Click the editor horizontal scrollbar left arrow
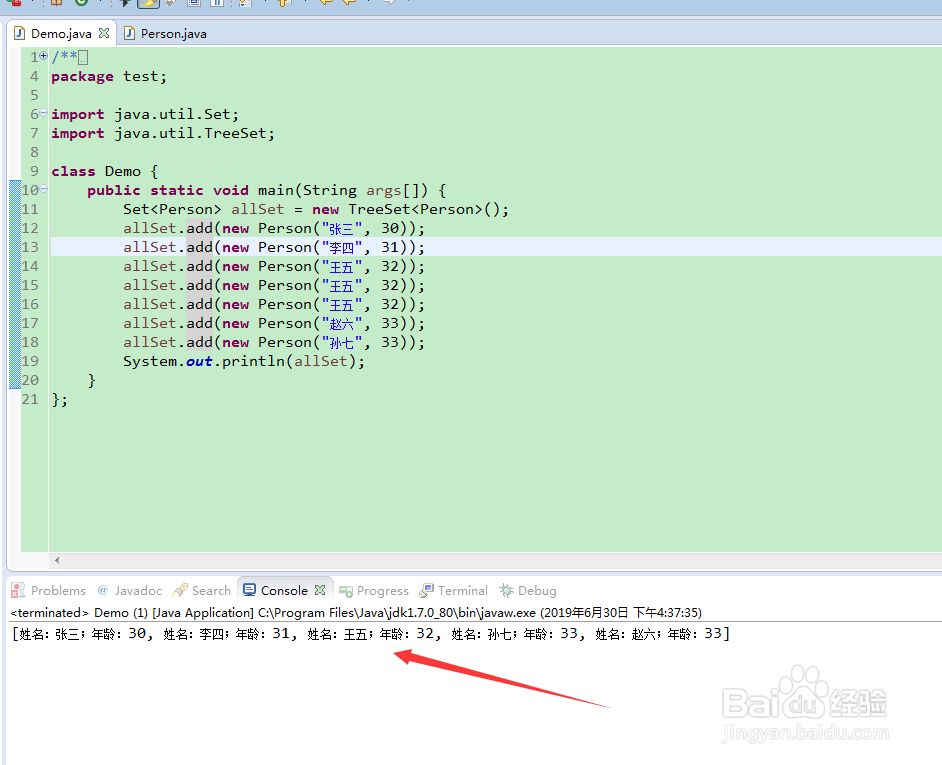Screen dimensions: 942x765 [x=57, y=560]
